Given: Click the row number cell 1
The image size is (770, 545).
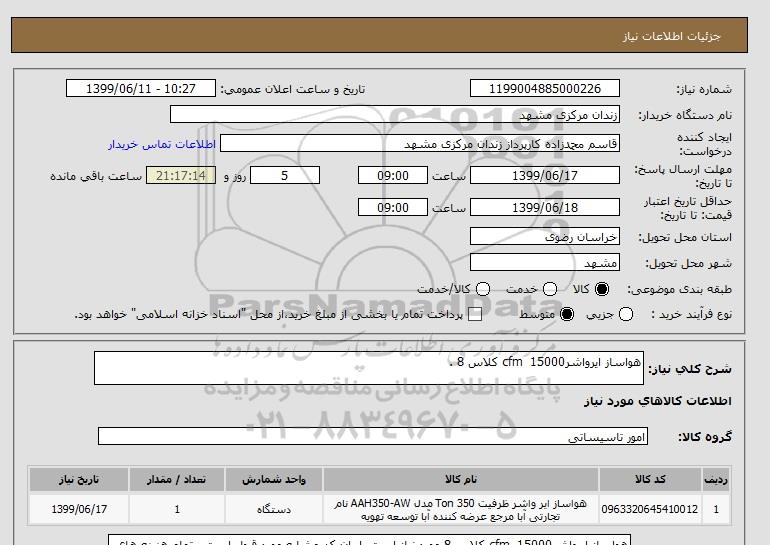Looking at the screenshot, I should pyautogui.click(x=716, y=509).
